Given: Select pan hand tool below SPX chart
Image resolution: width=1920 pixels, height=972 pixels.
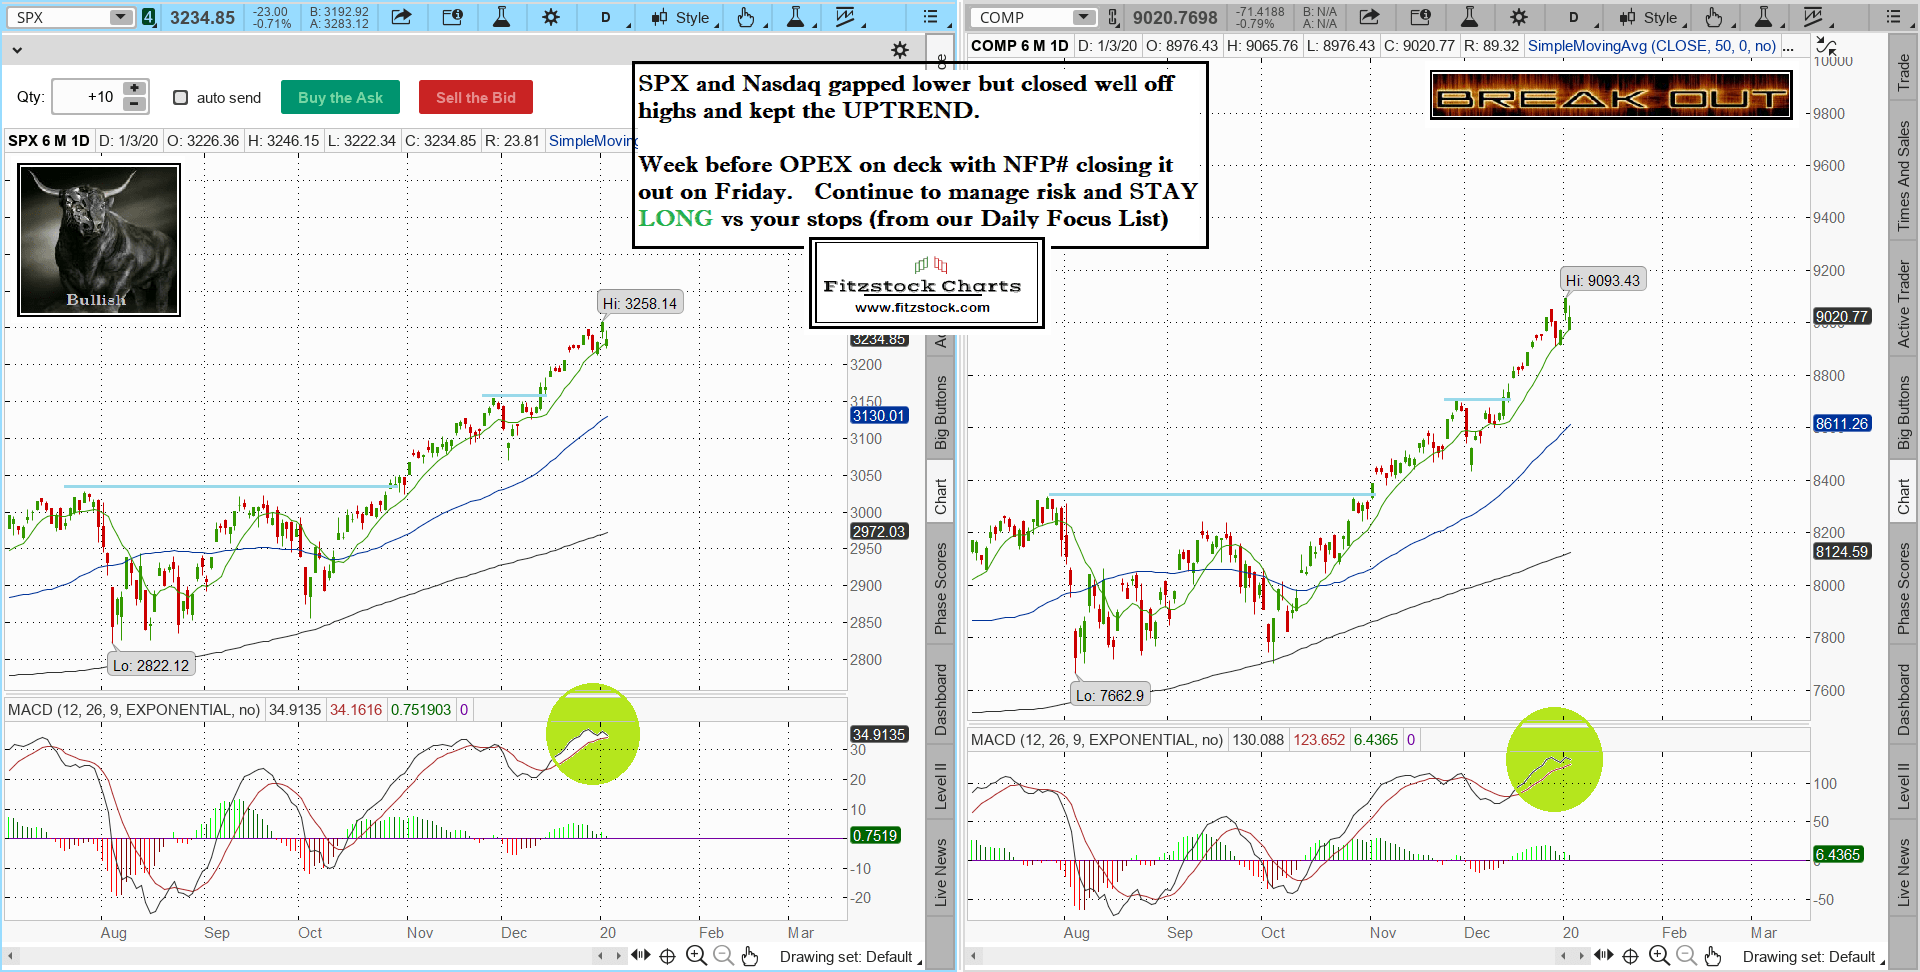Looking at the screenshot, I should click(750, 956).
